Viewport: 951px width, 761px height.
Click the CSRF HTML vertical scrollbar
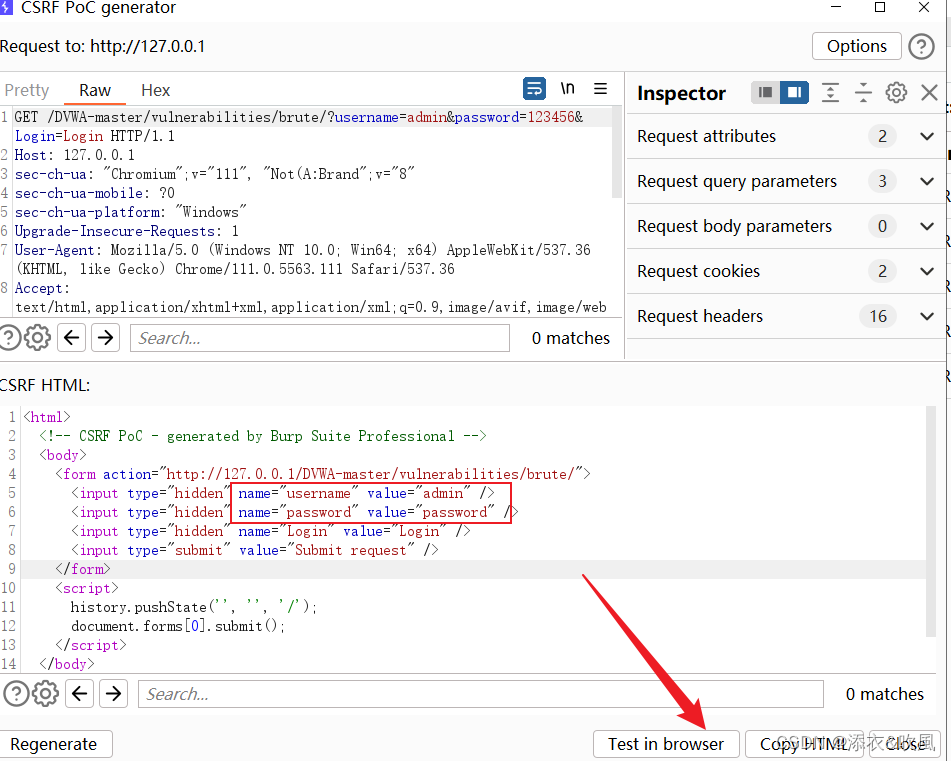(x=931, y=521)
